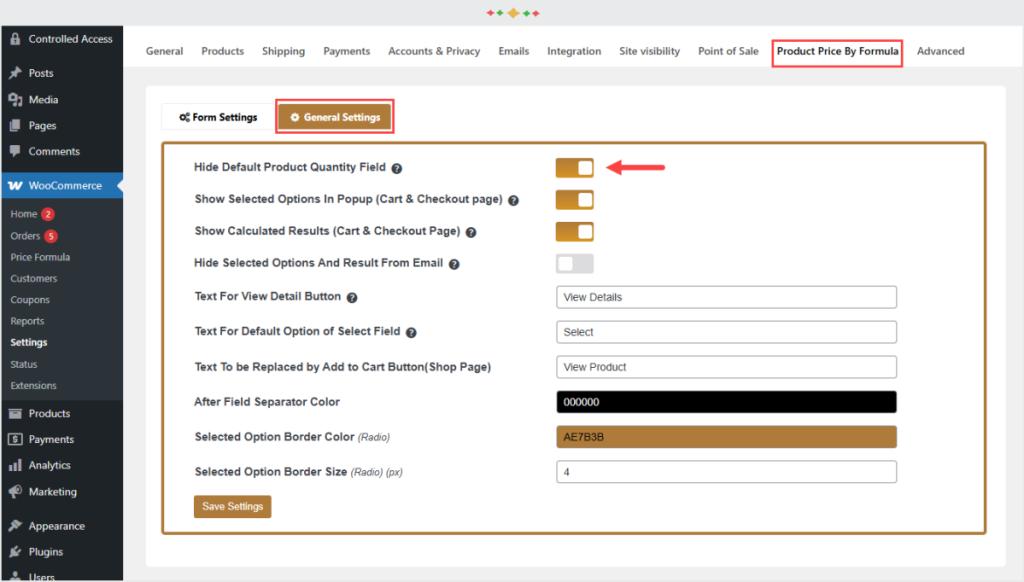Switch to the Form Settings tab
The height and width of the screenshot is (582, 1024).
tap(218, 118)
